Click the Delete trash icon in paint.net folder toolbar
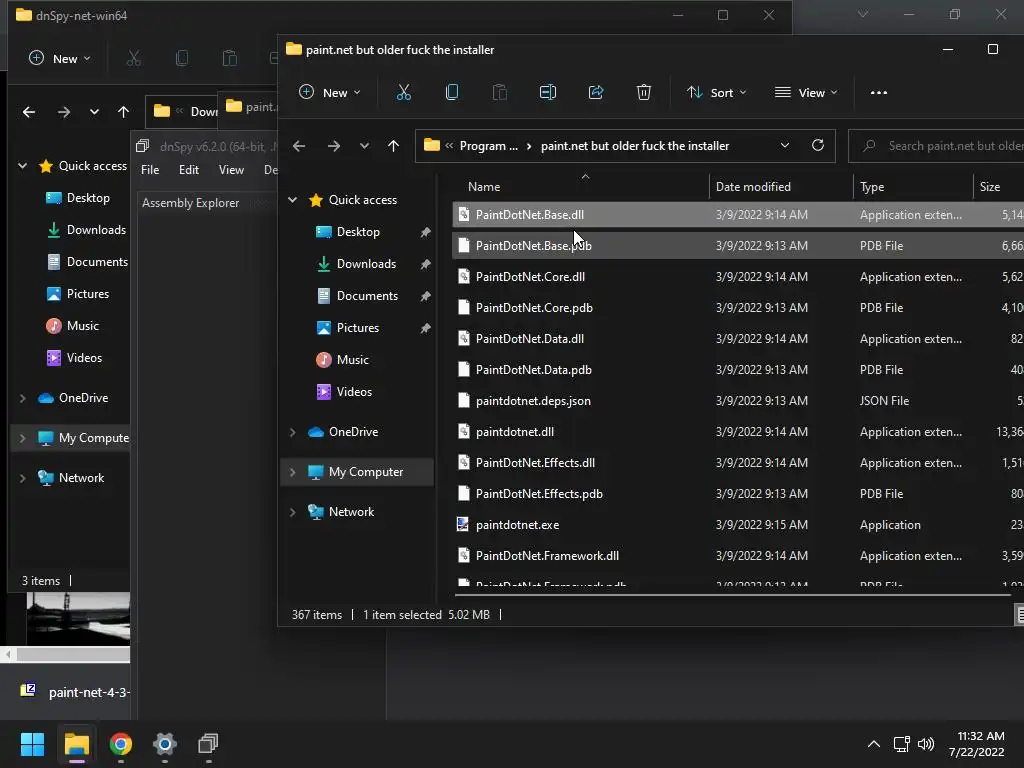The height and width of the screenshot is (768, 1024). [644, 93]
